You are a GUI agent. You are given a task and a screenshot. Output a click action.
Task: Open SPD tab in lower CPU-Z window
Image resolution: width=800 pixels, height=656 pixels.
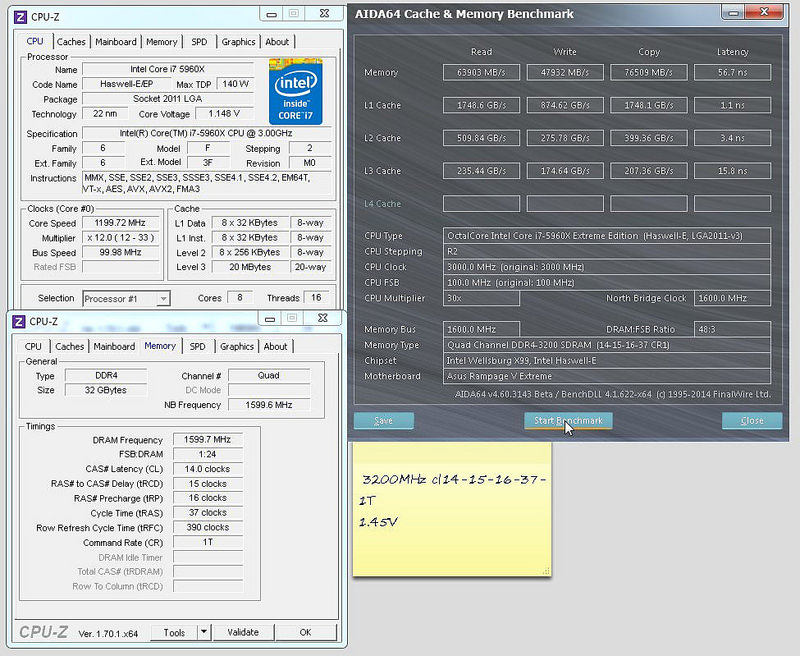point(197,346)
